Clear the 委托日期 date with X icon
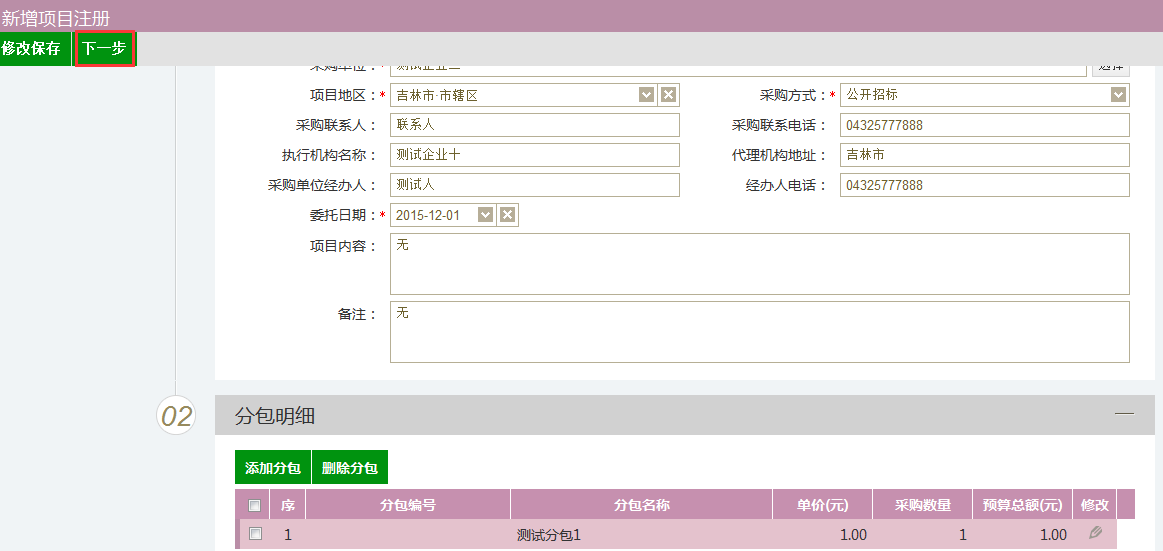Image resolution: width=1163 pixels, height=551 pixels. [x=507, y=215]
